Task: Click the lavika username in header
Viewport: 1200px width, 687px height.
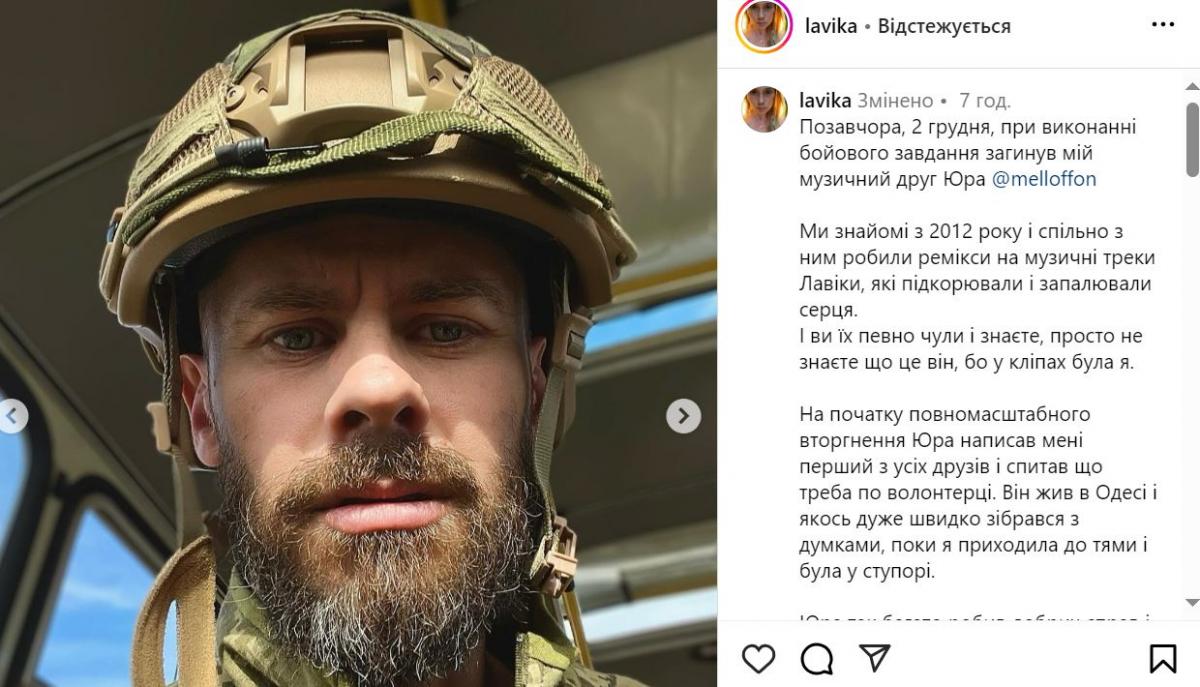Action: (x=831, y=26)
